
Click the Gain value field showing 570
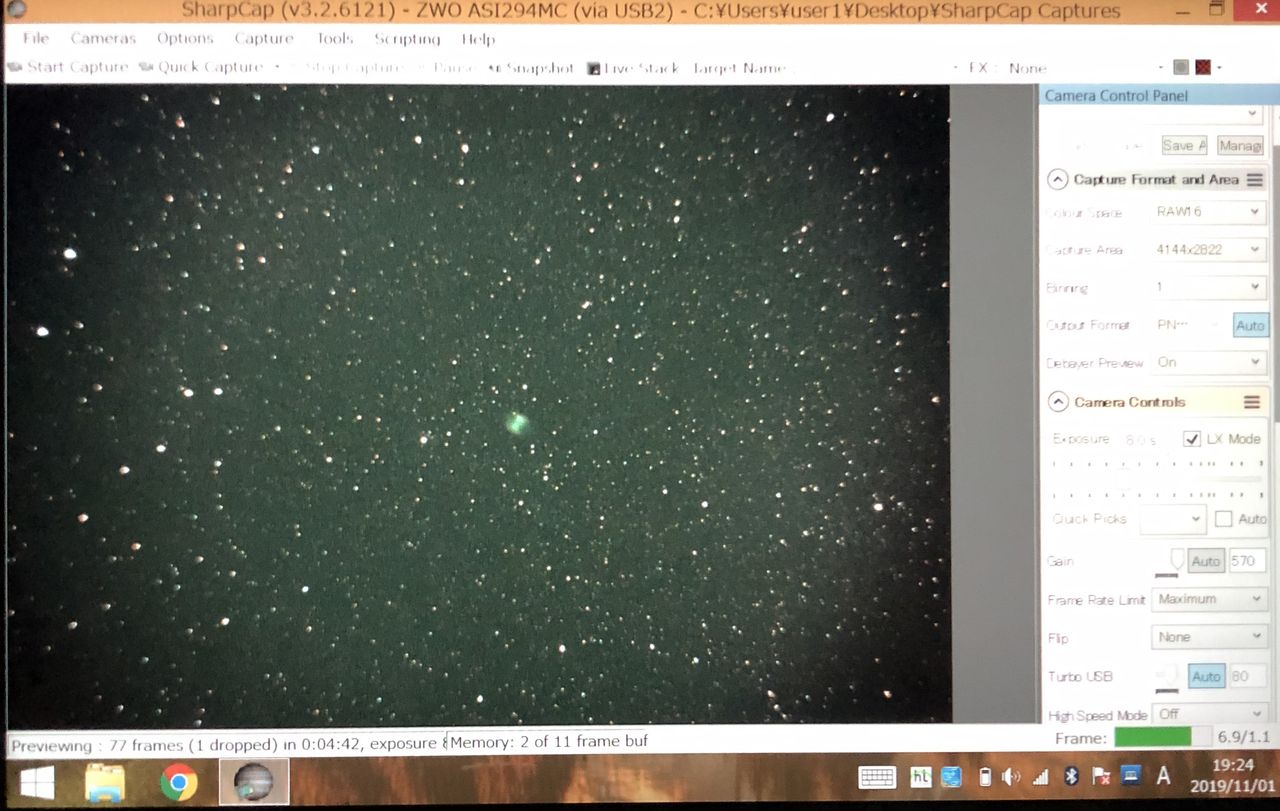click(1247, 561)
